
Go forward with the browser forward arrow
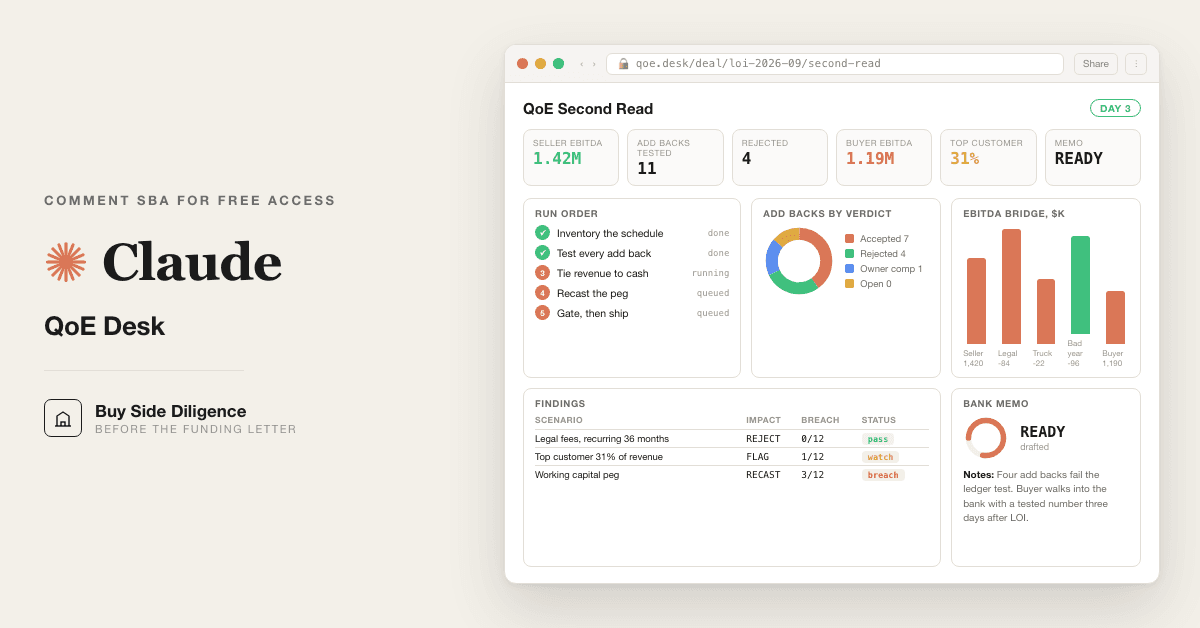point(594,64)
